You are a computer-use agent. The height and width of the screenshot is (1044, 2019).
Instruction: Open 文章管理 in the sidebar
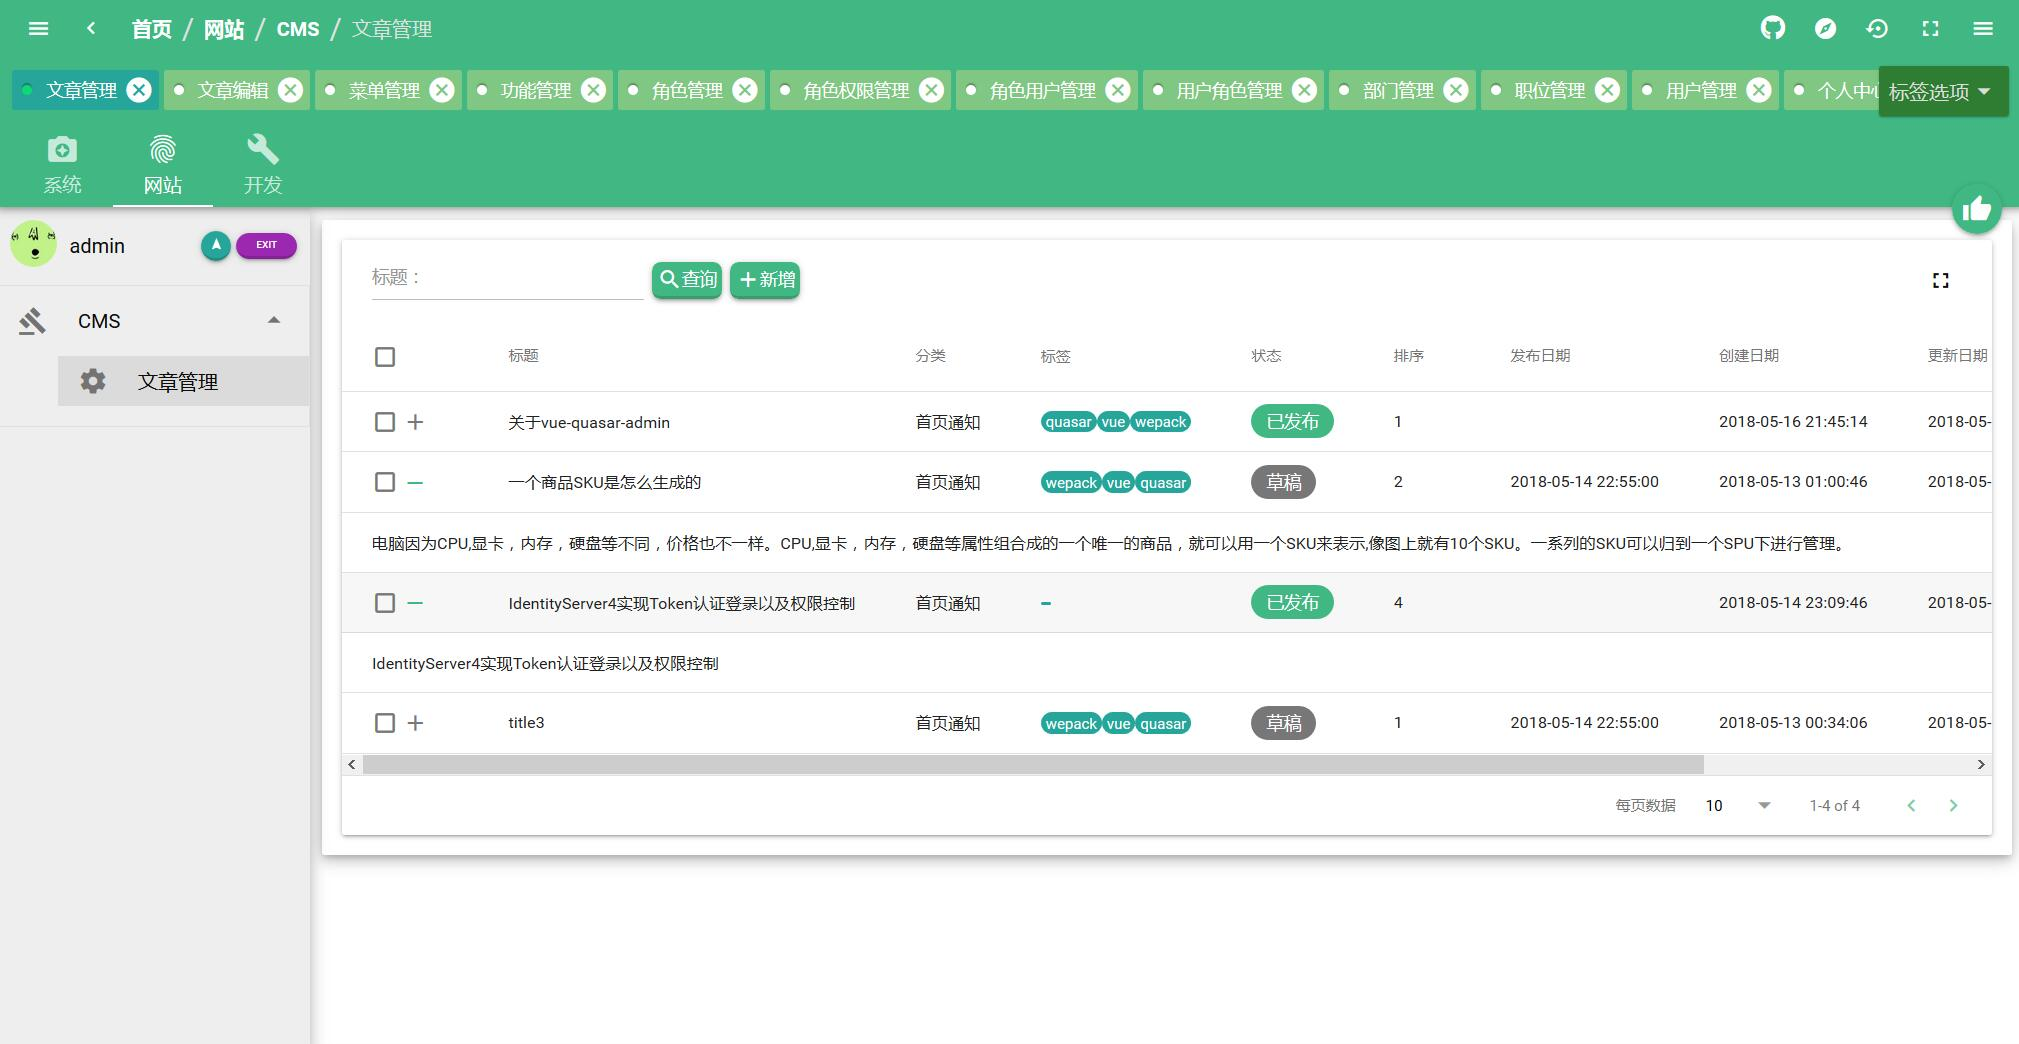183,381
